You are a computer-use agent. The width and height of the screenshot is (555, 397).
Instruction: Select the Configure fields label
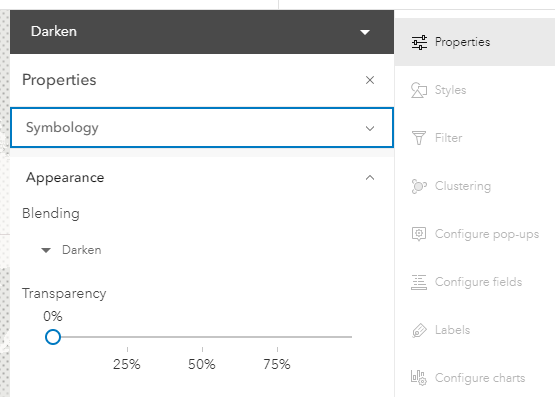click(x=479, y=282)
